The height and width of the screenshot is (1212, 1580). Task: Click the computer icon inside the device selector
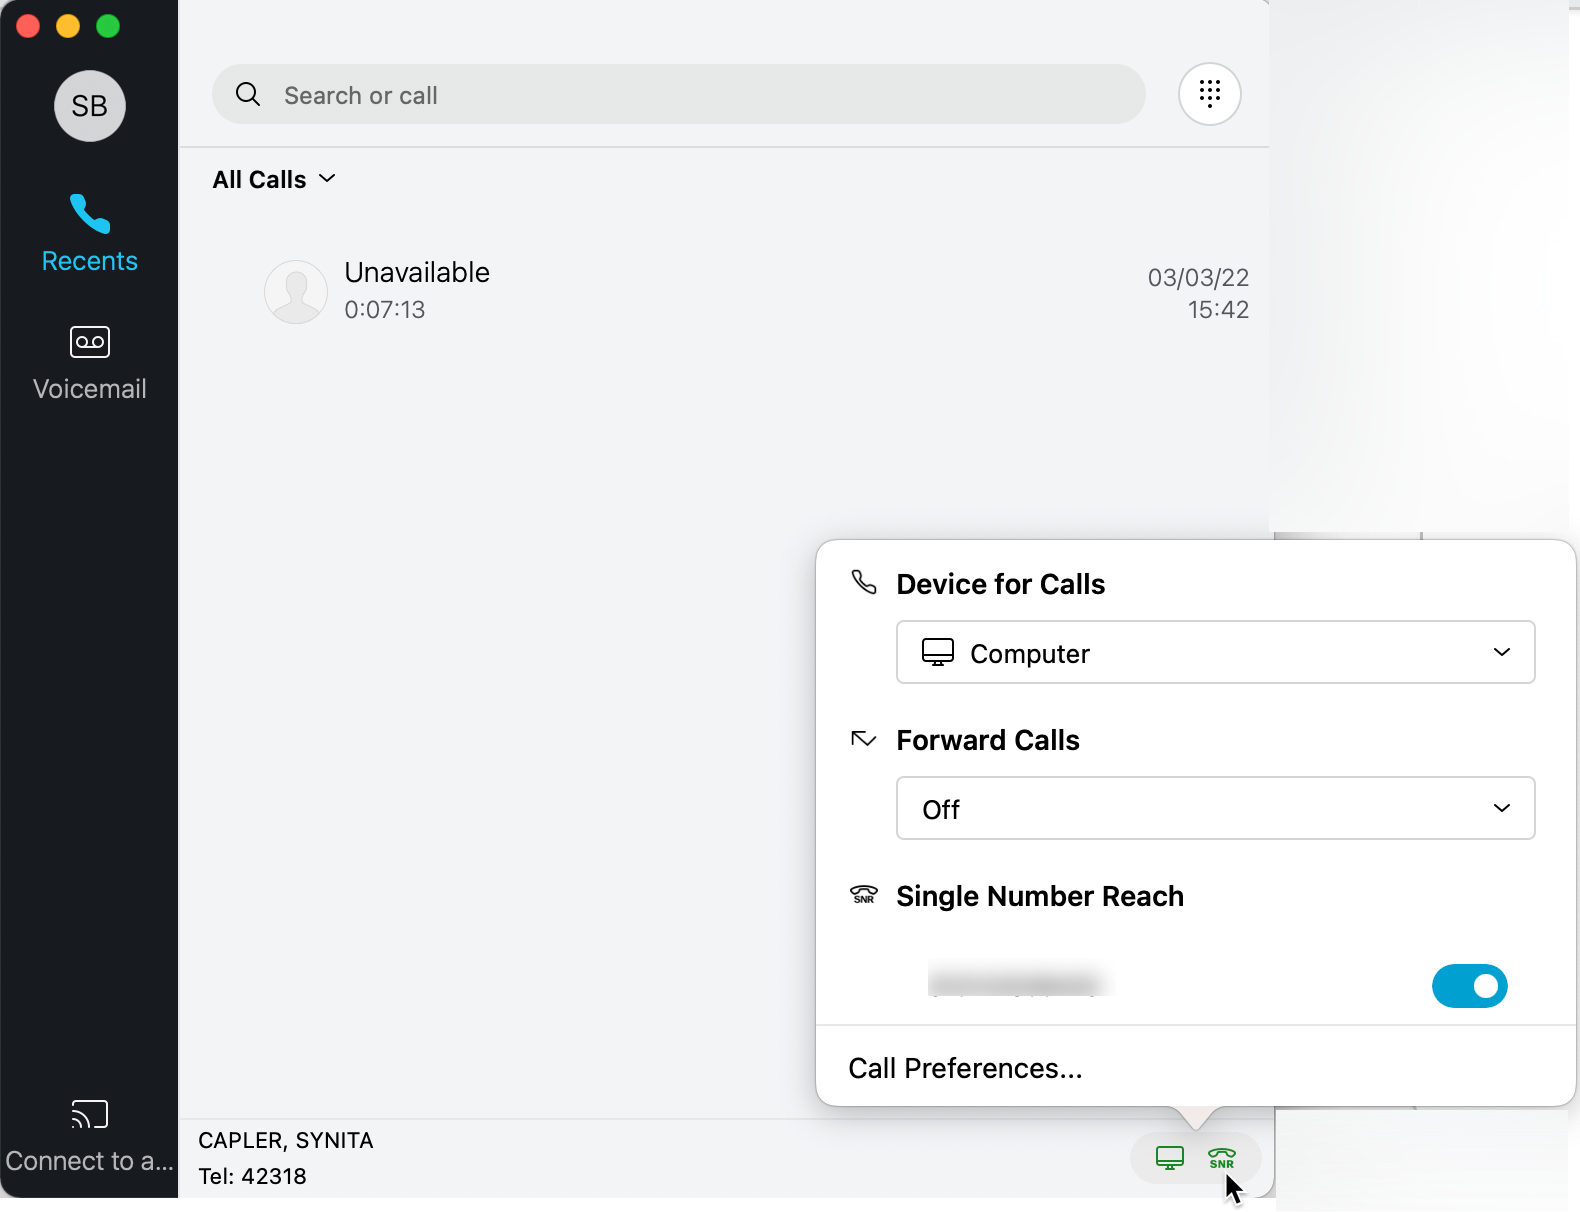(938, 652)
